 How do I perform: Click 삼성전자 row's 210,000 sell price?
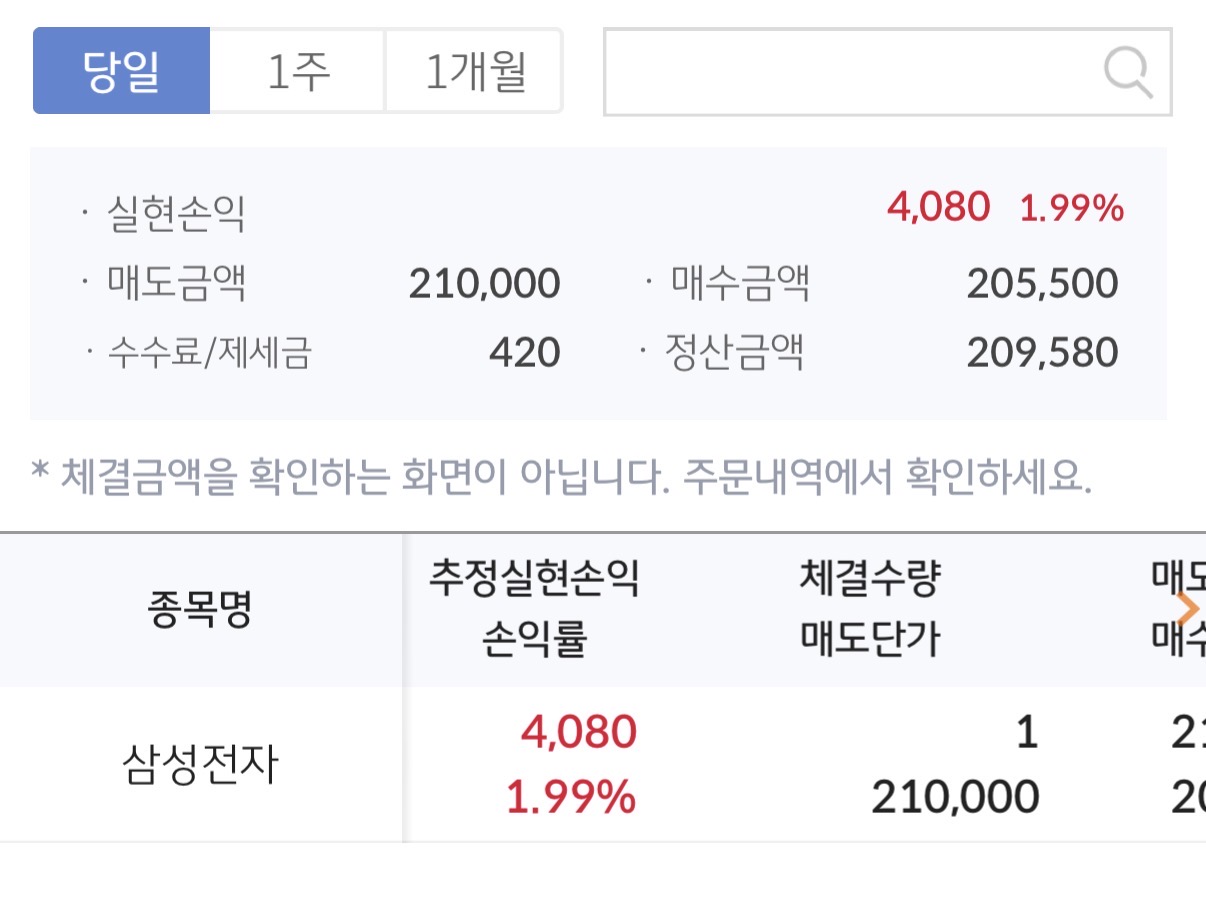955,797
